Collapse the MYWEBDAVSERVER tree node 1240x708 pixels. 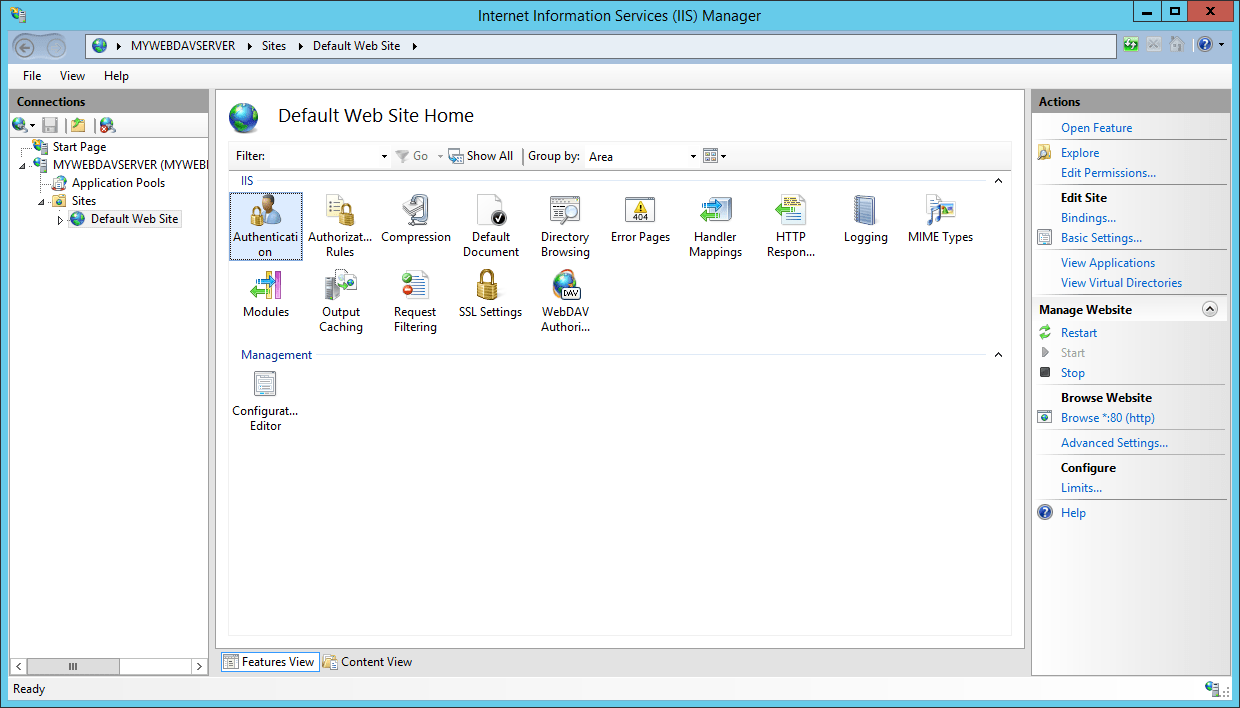click(24, 165)
